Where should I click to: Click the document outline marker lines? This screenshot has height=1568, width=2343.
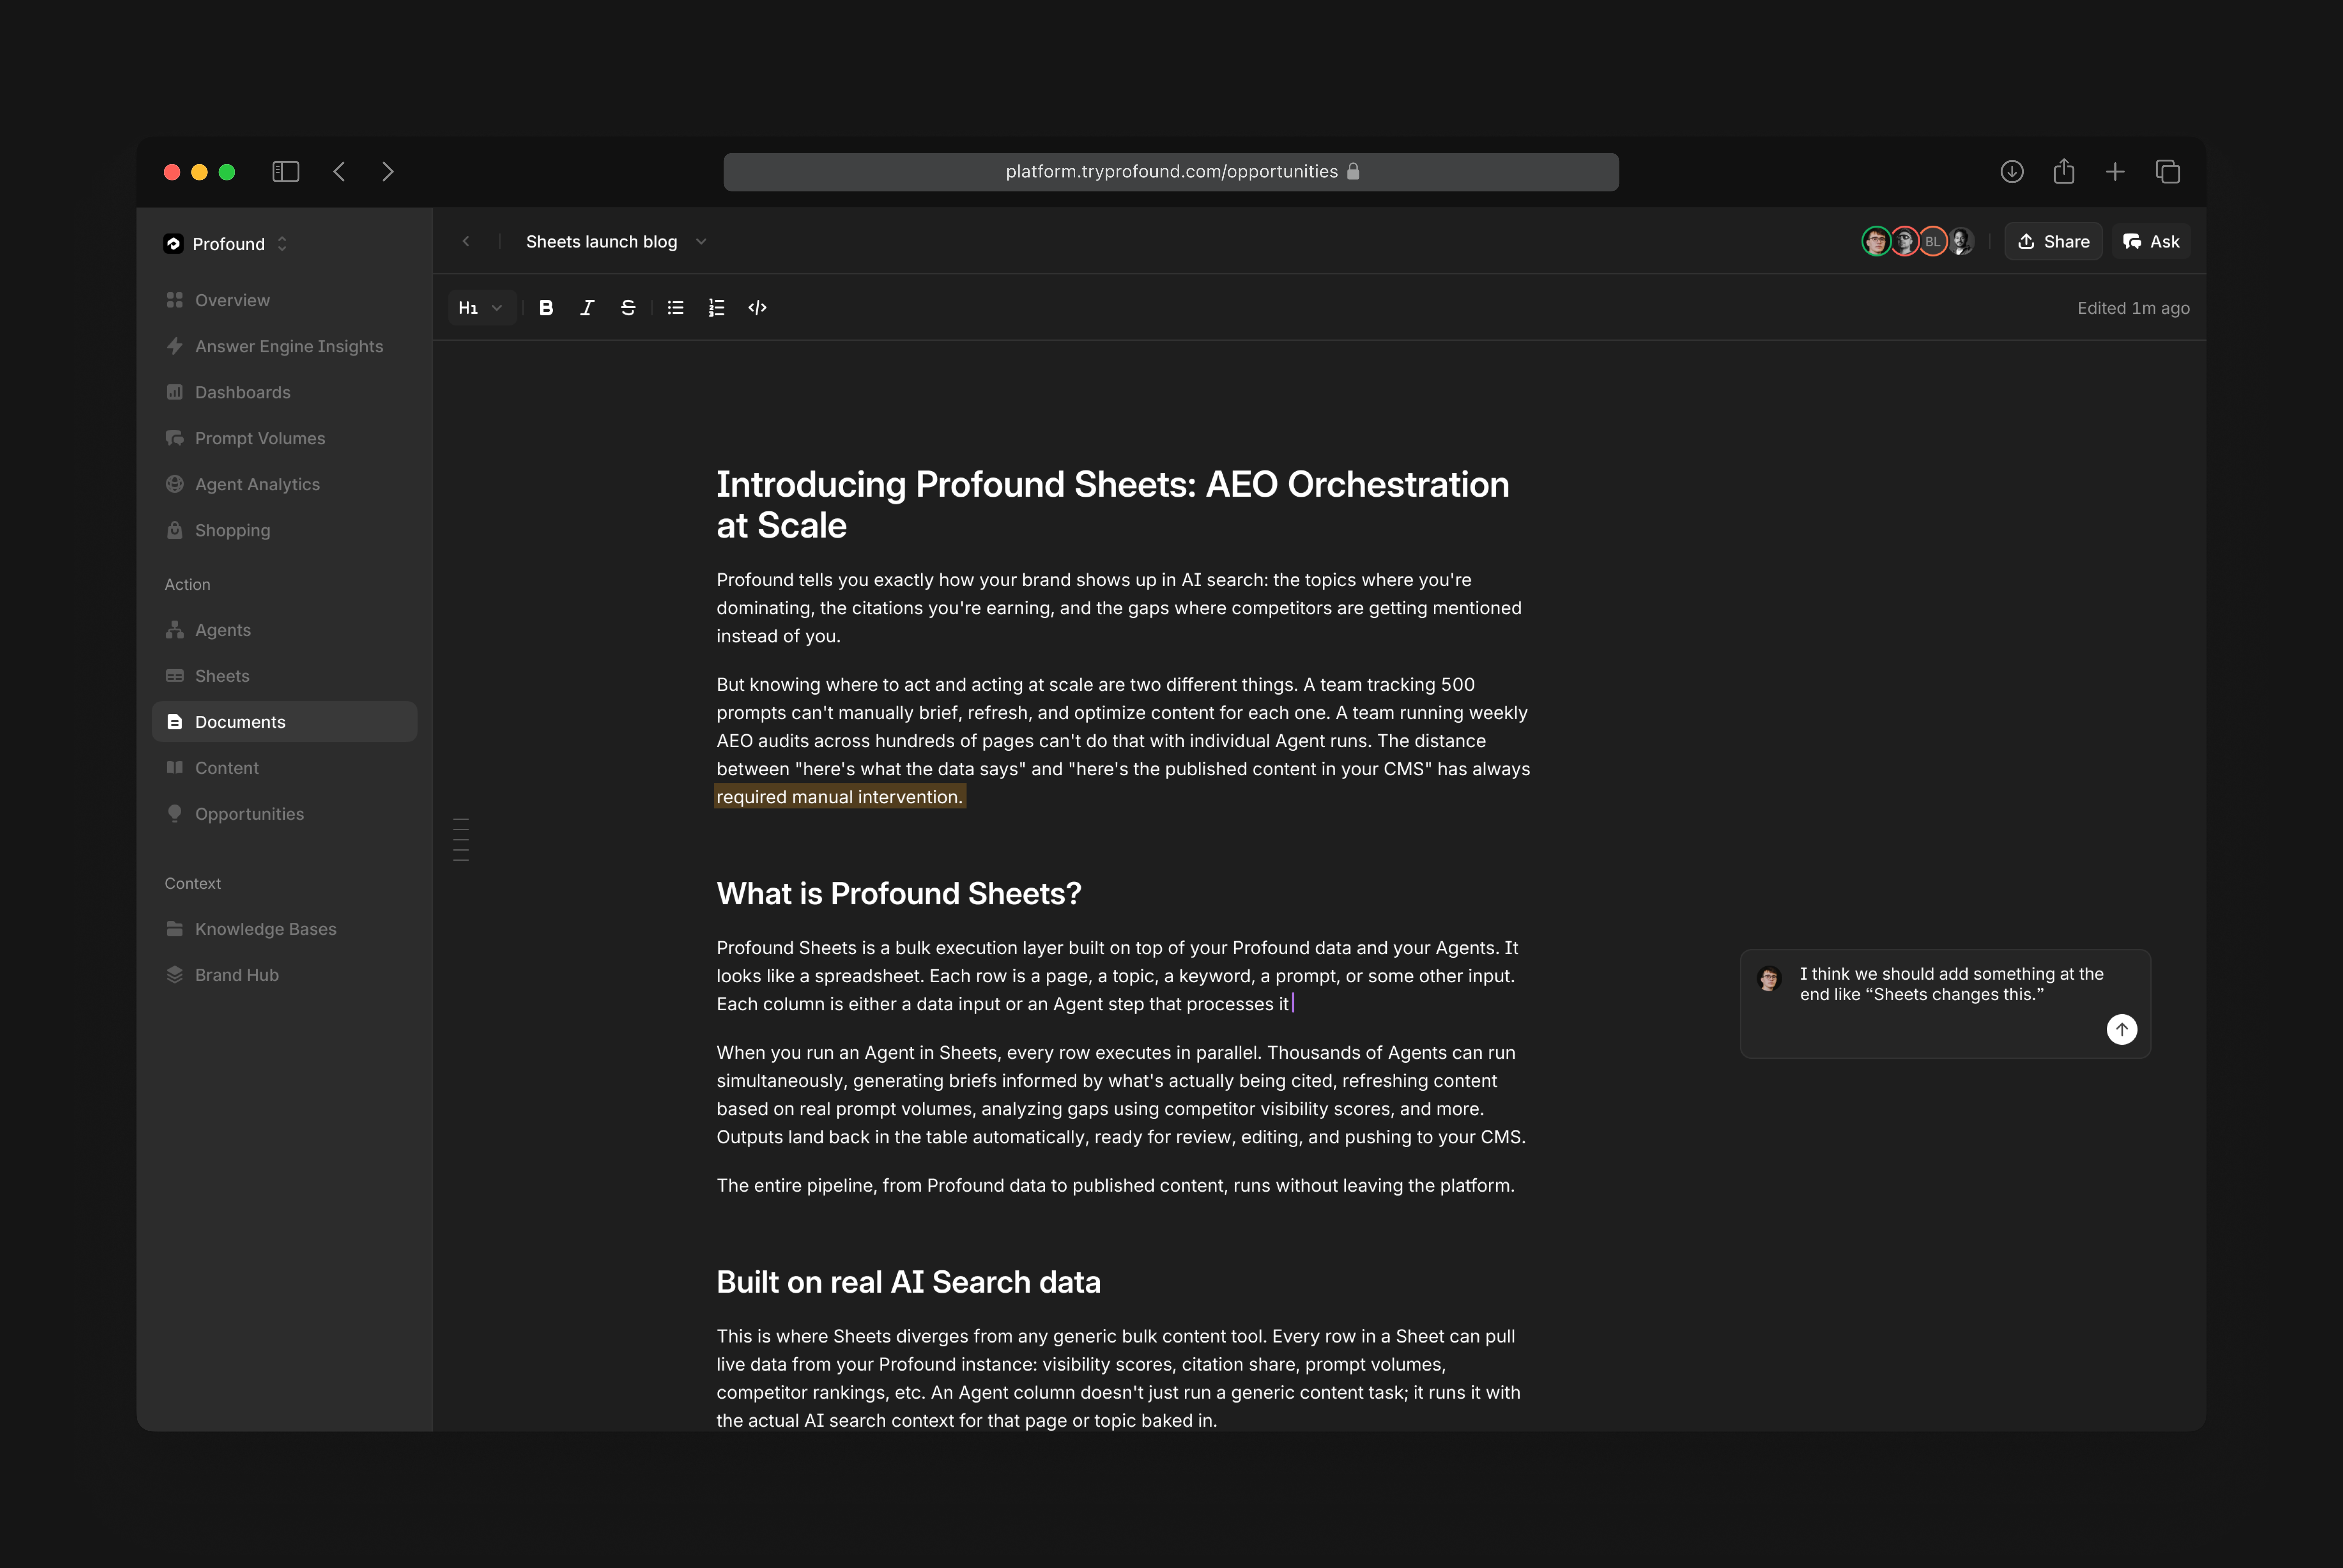pos(461,840)
